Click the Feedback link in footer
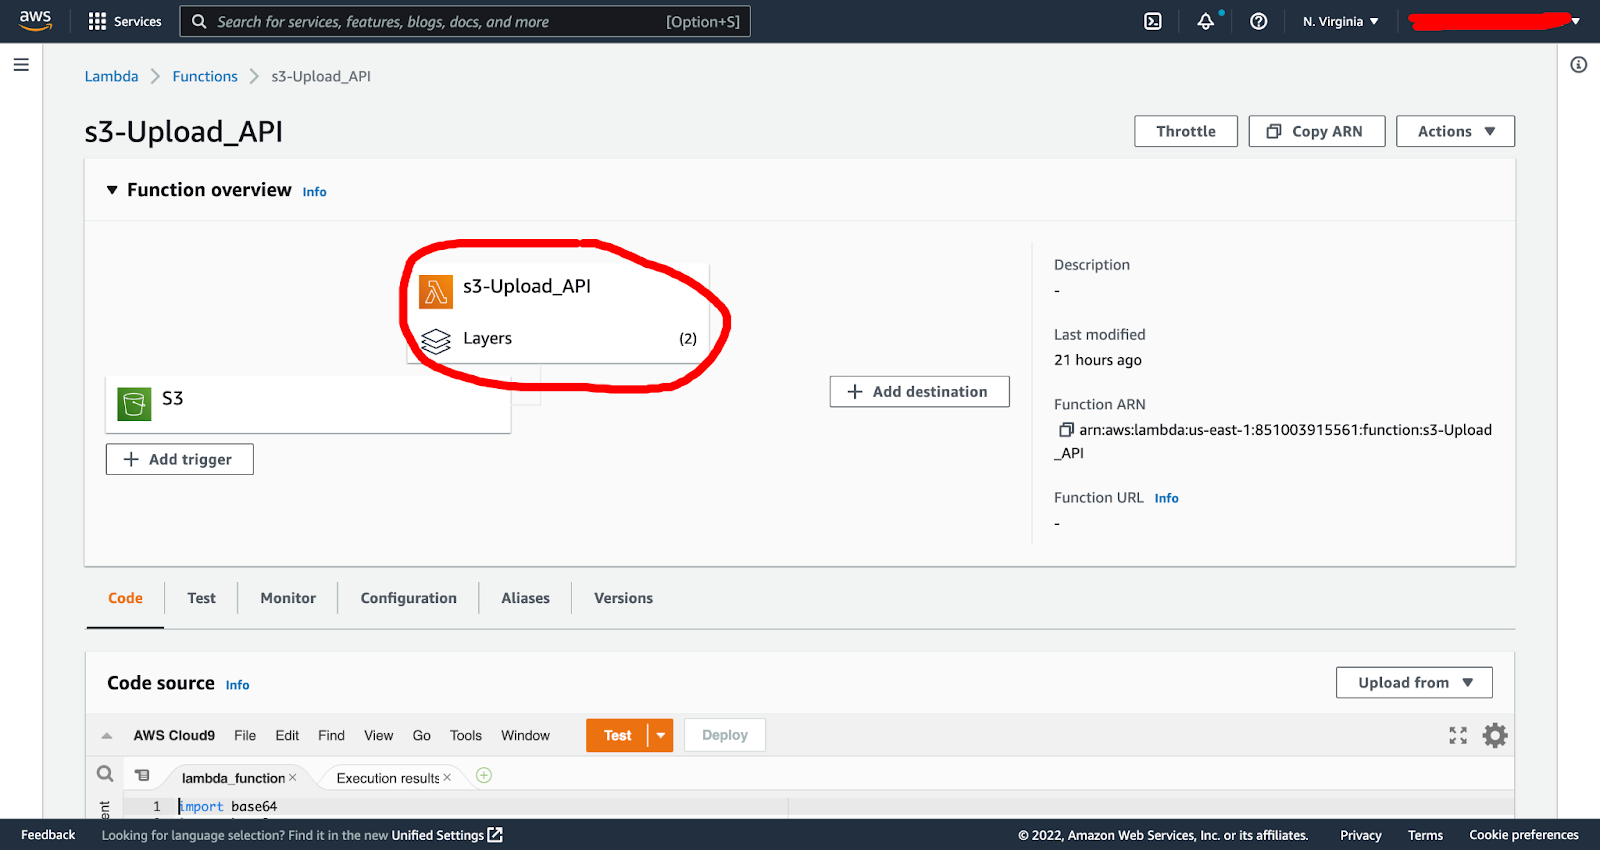 tap(48, 835)
